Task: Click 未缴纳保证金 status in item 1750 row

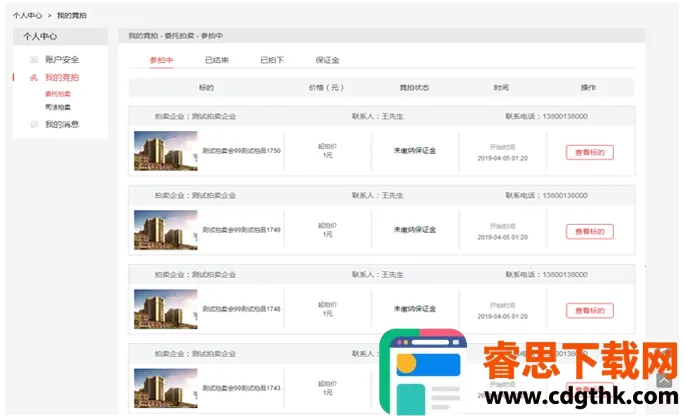Action: pyautogui.click(x=415, y=151)
